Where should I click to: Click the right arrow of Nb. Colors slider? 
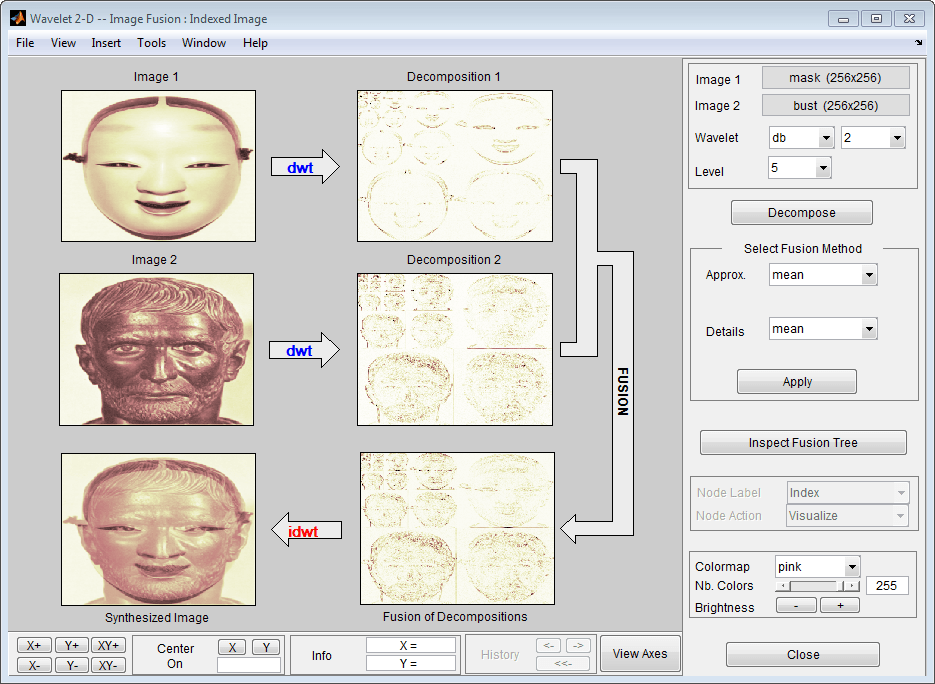[x=853, y=586]
